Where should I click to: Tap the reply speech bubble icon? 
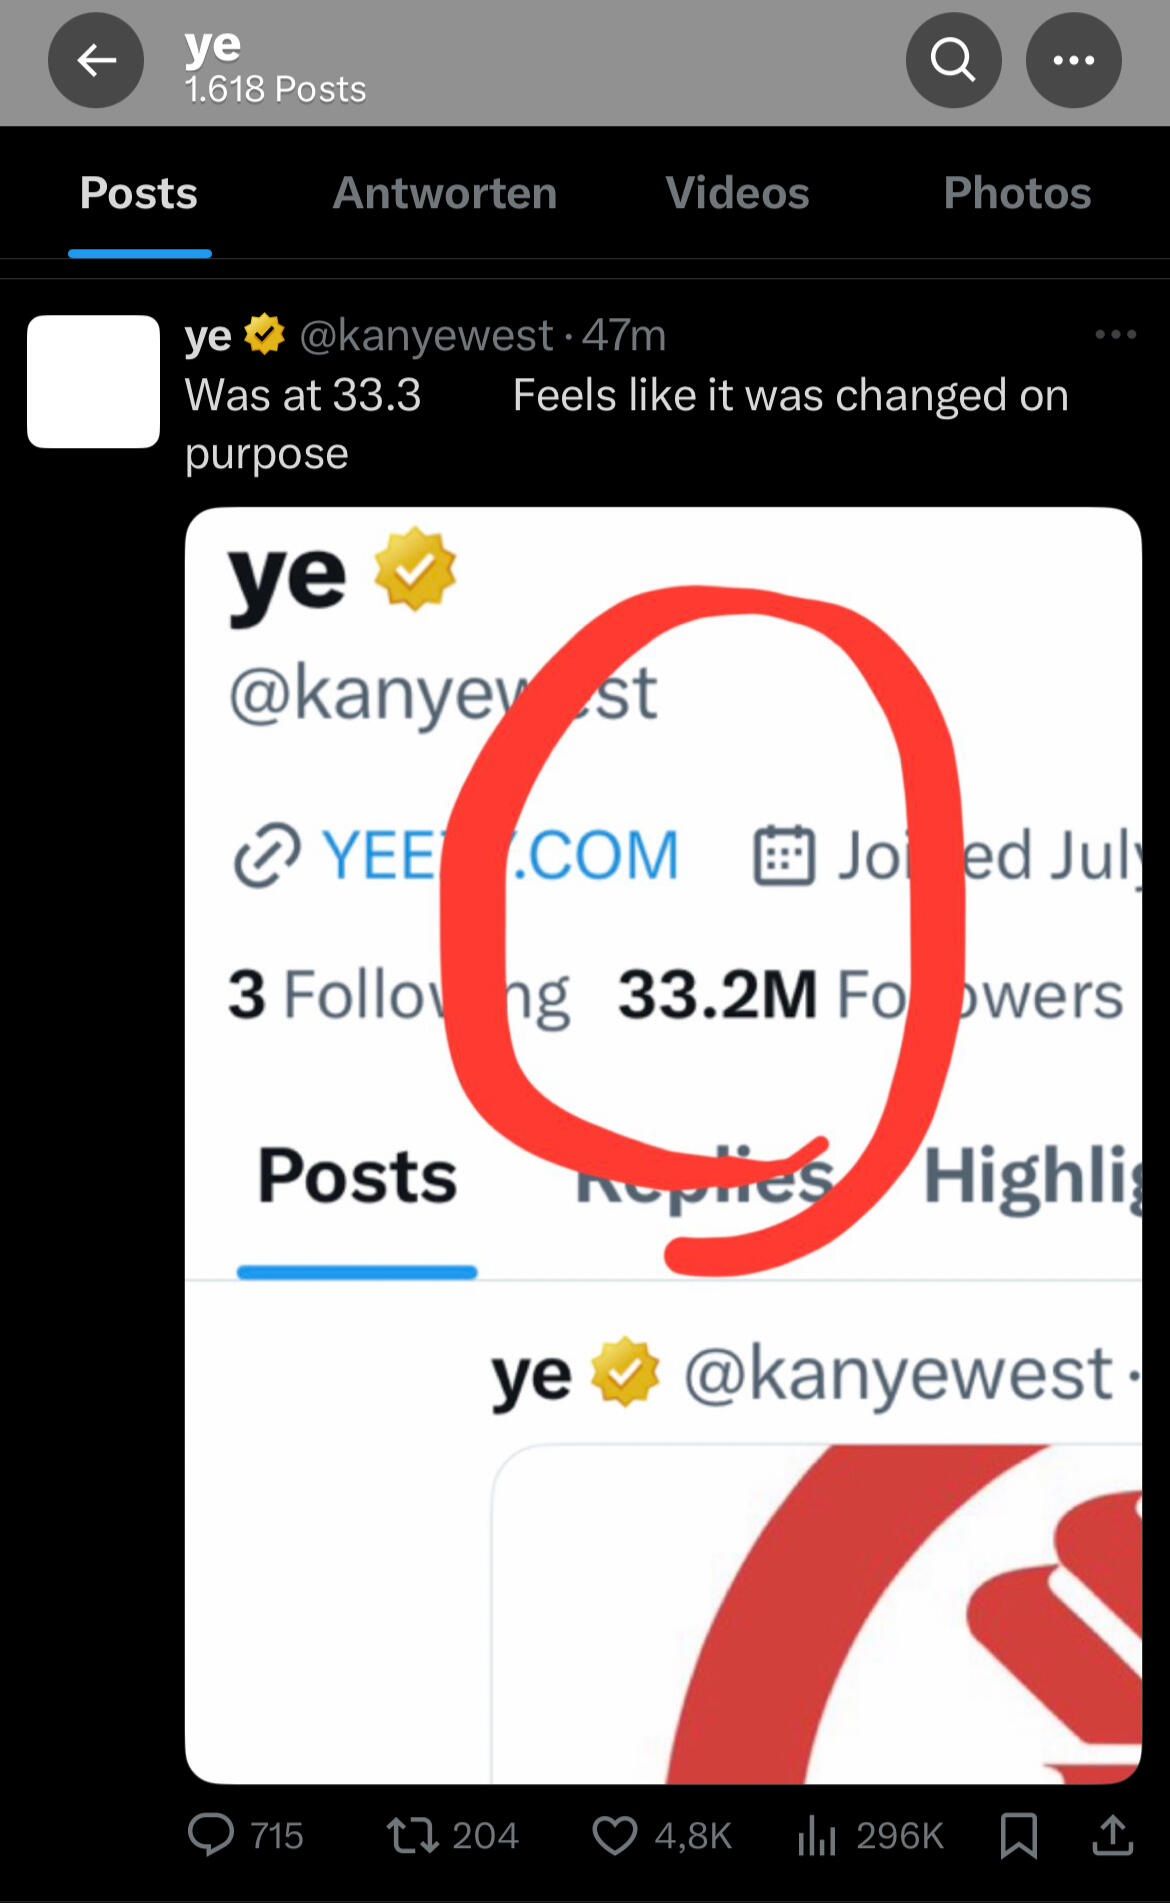(212, 1835)
